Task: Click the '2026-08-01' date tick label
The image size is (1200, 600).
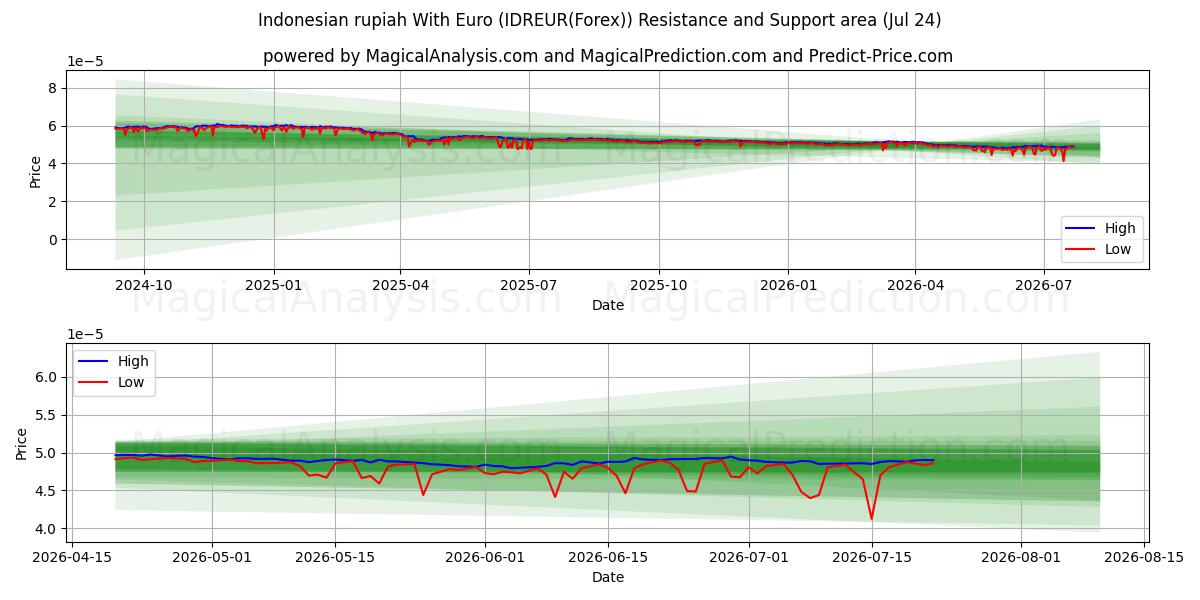Action: click(x=1021, y=558)
